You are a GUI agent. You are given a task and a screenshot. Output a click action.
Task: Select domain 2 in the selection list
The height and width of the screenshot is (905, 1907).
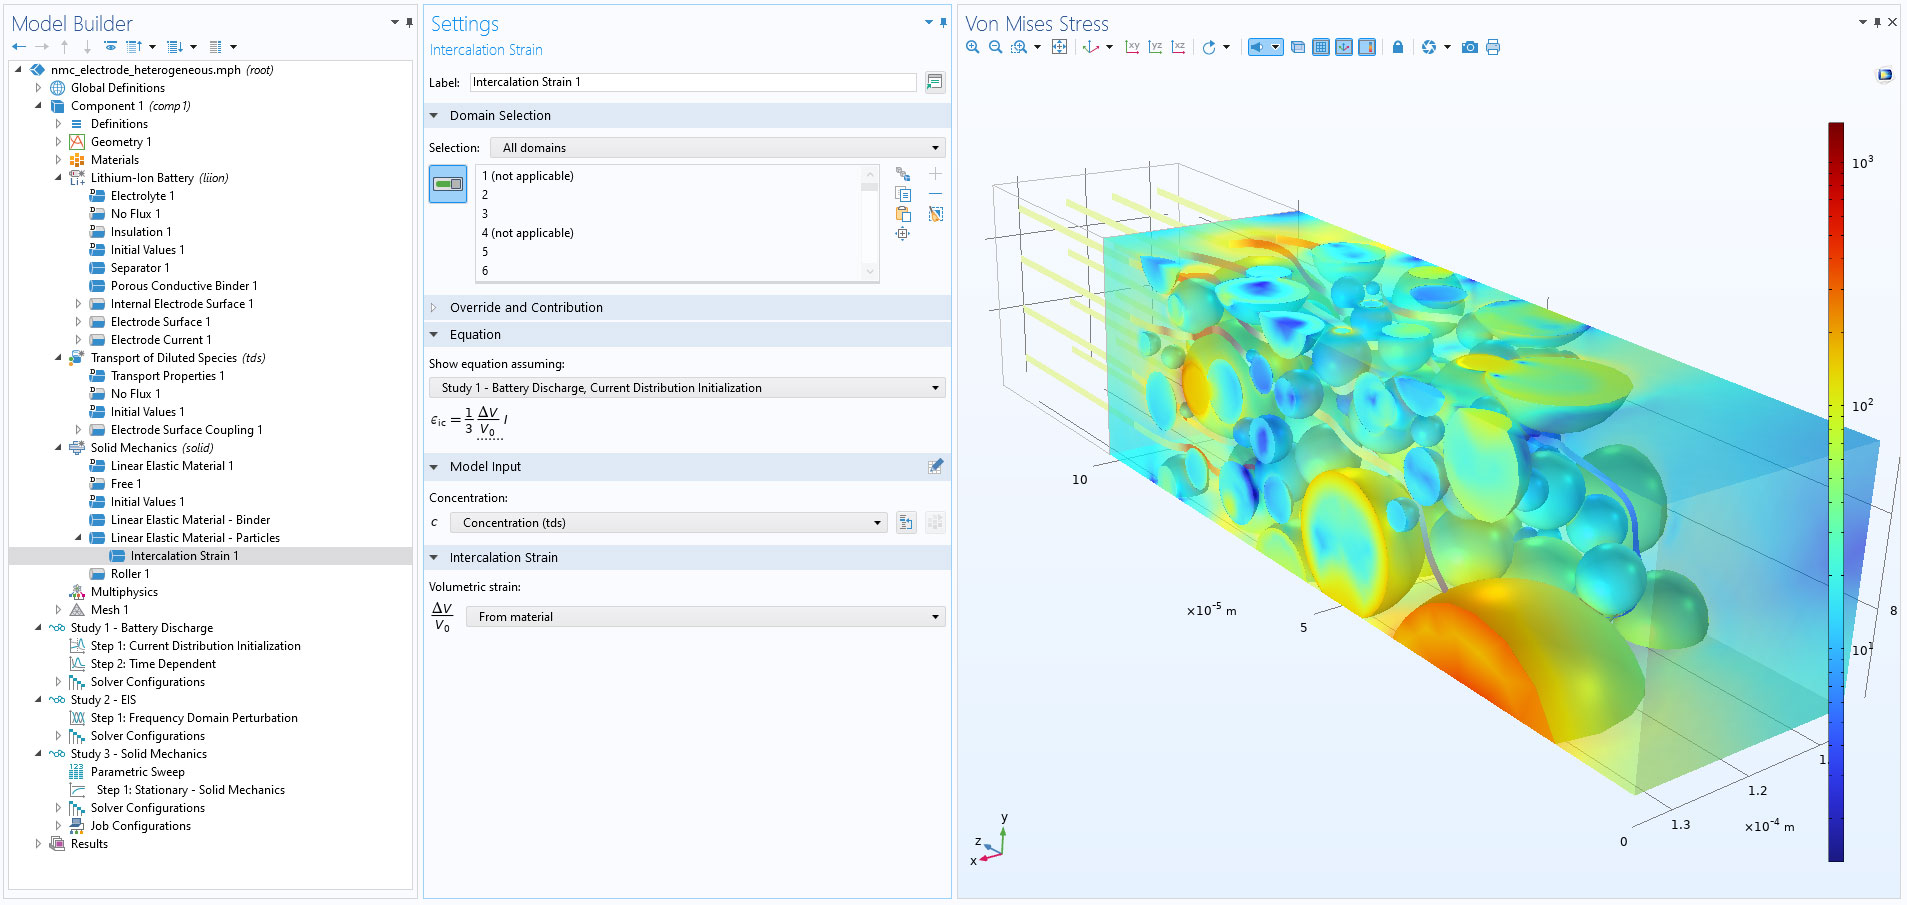pos(486,195)
